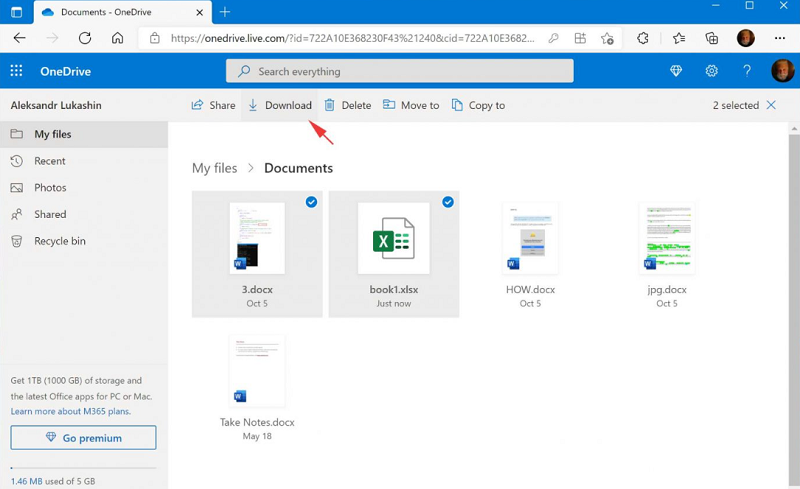Uncheck the book1.xlsx selection circle
This screenshot has width=800, height=489.
448,202
